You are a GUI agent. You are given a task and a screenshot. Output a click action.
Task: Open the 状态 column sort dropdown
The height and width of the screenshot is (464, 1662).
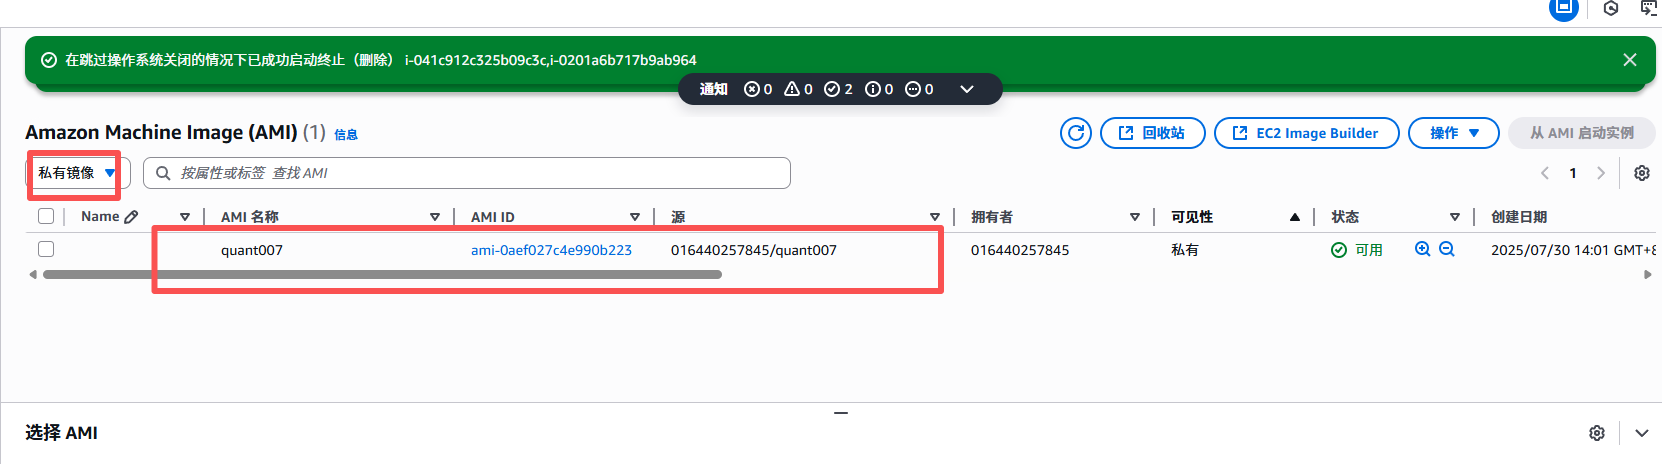pyautogui.click(x=1455, y=217)
